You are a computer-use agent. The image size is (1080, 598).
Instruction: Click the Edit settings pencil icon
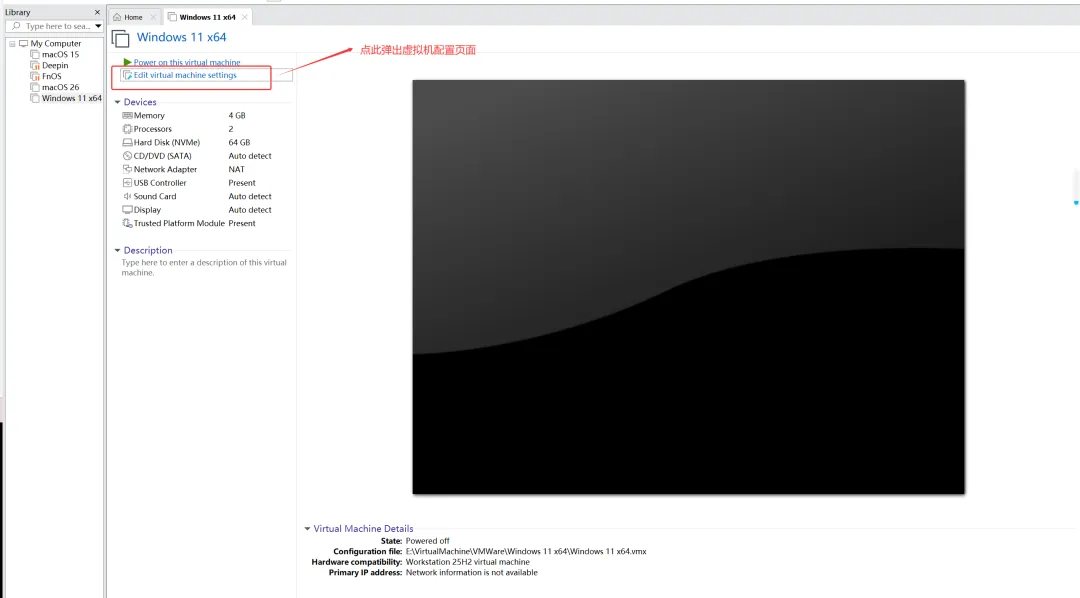(127, 75)
